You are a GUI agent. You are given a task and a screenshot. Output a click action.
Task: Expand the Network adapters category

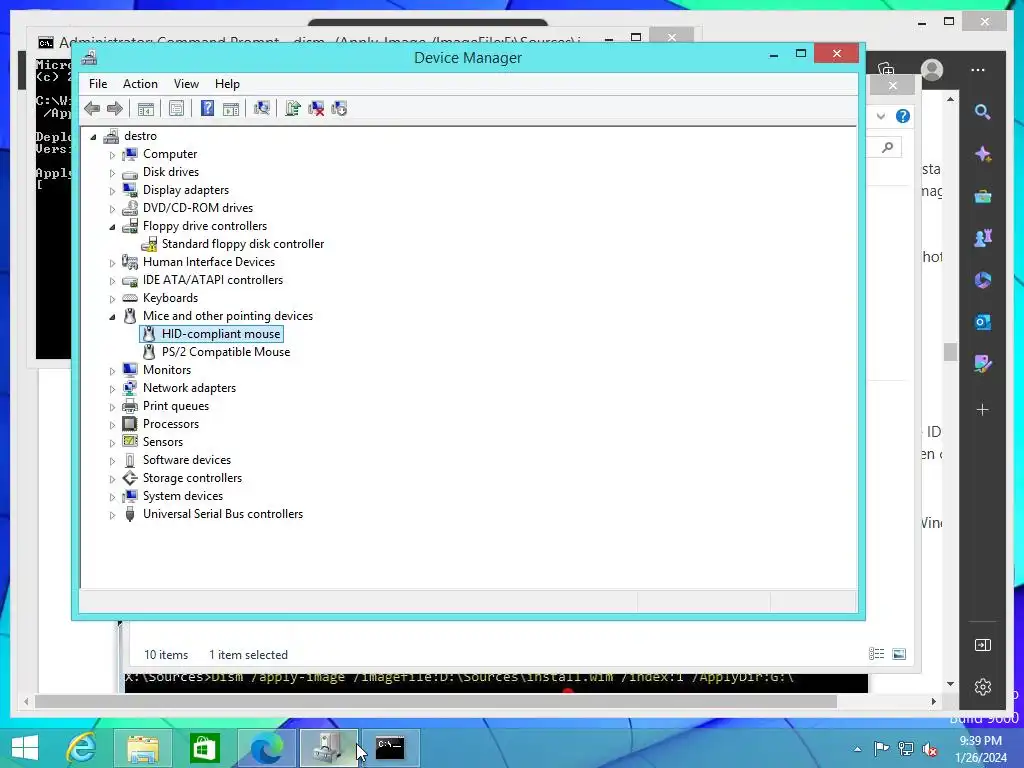112,389
